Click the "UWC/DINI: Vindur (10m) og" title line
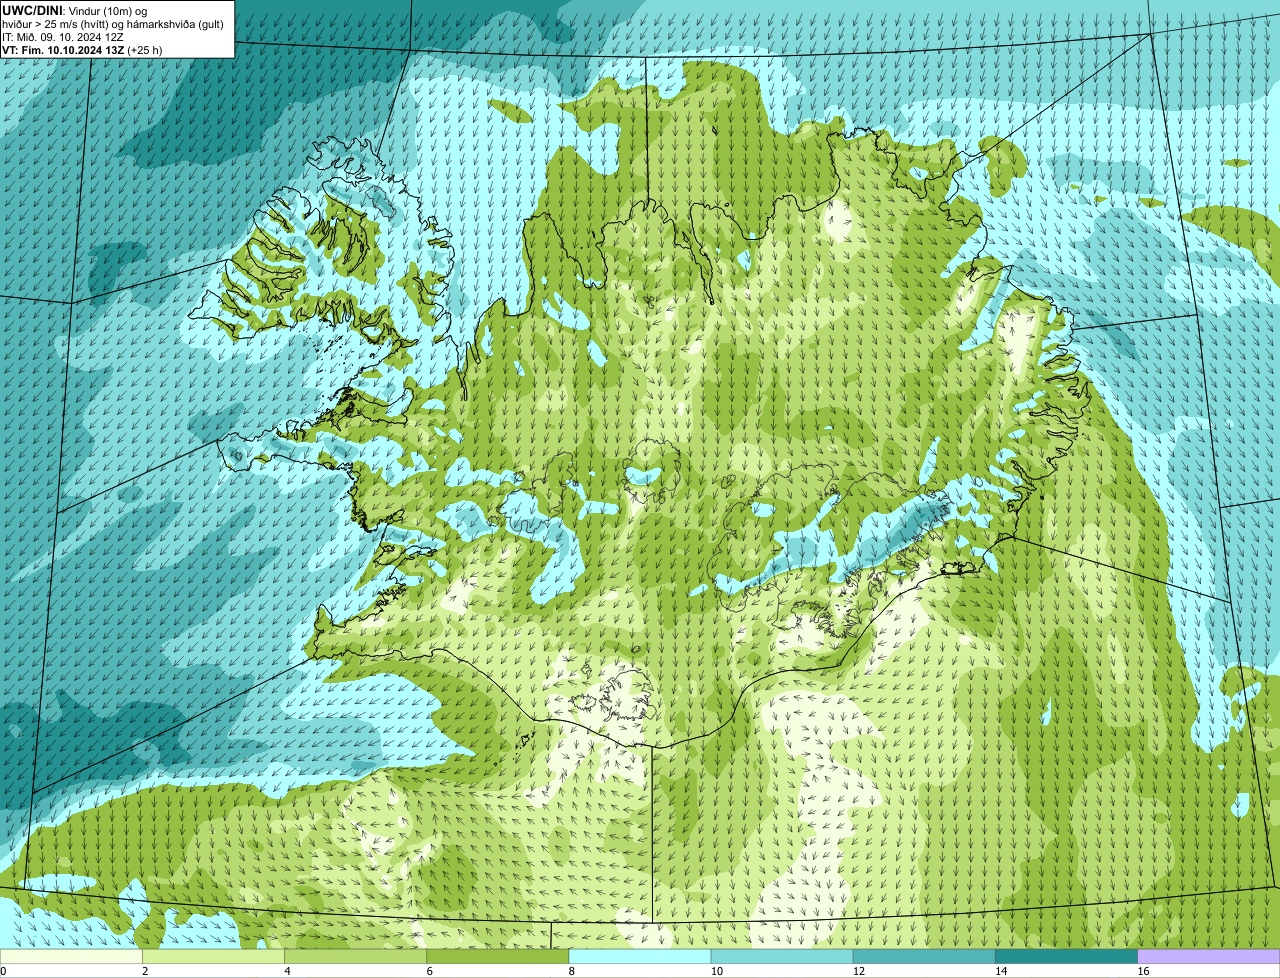The width and height of the screenshot is (1280, 978). point(75,10)
